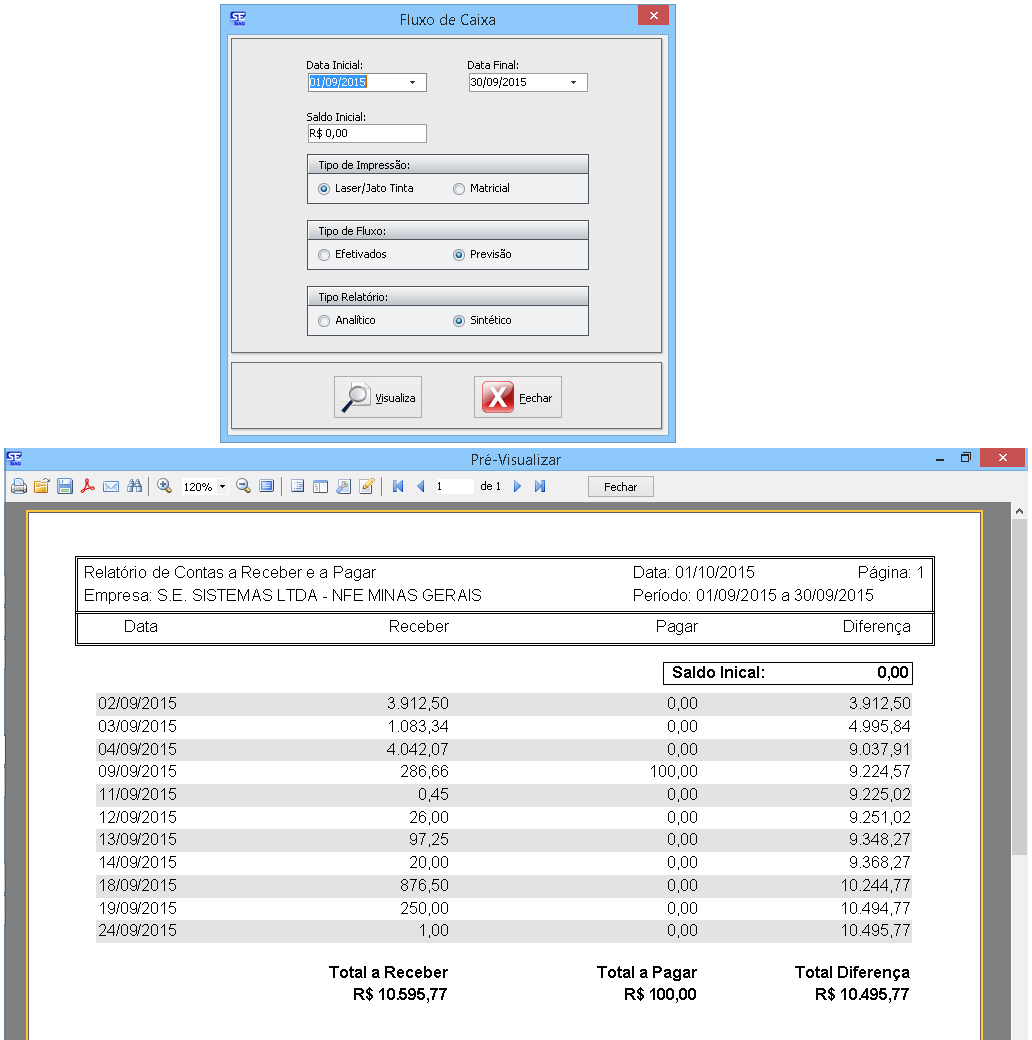Open search with the binoculars icon

(134, 487)
